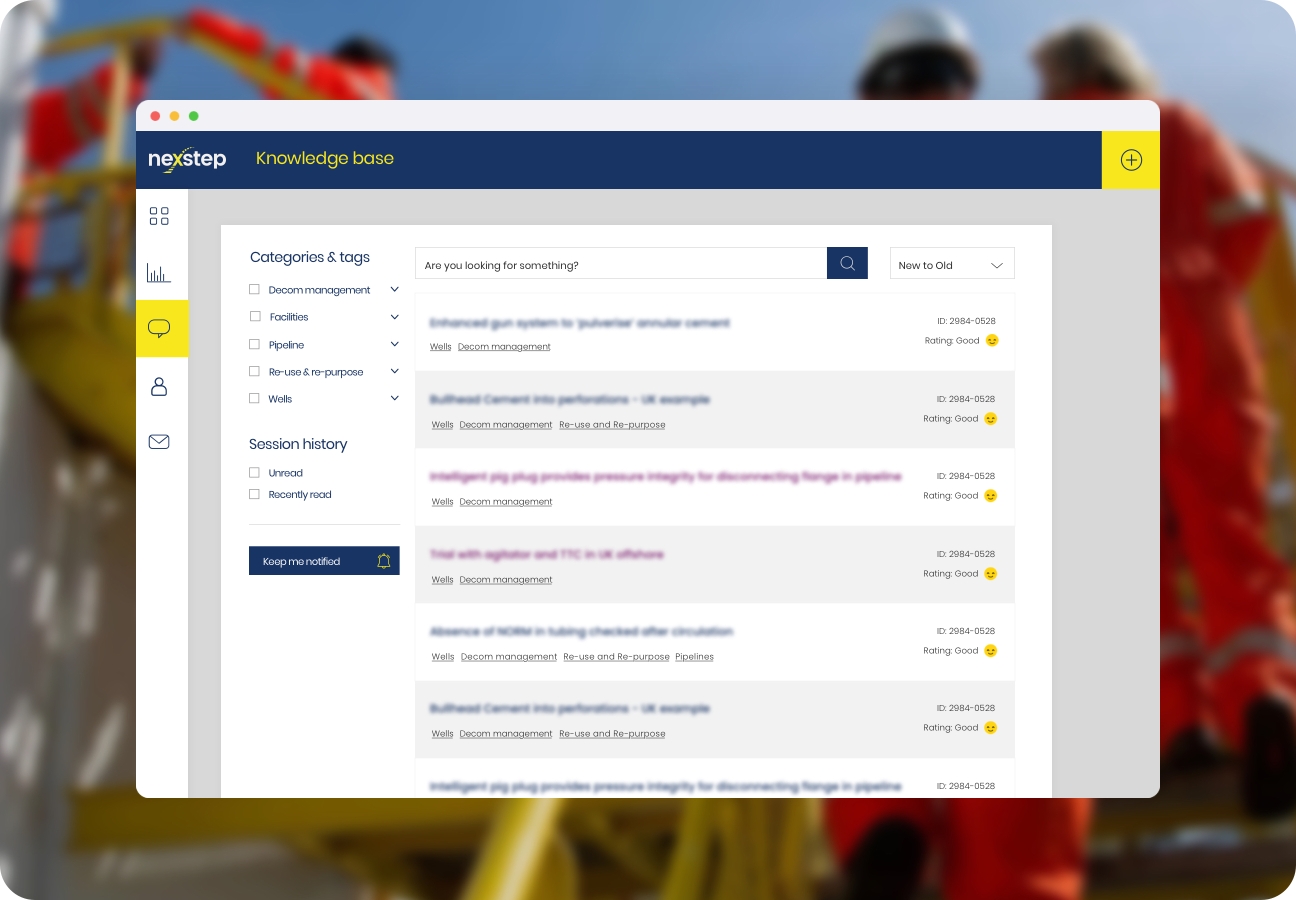The width and height of the screenshot is (1296, 900).
Task: Select the chat bubble knowledge base icon
Action: (159, 328)
